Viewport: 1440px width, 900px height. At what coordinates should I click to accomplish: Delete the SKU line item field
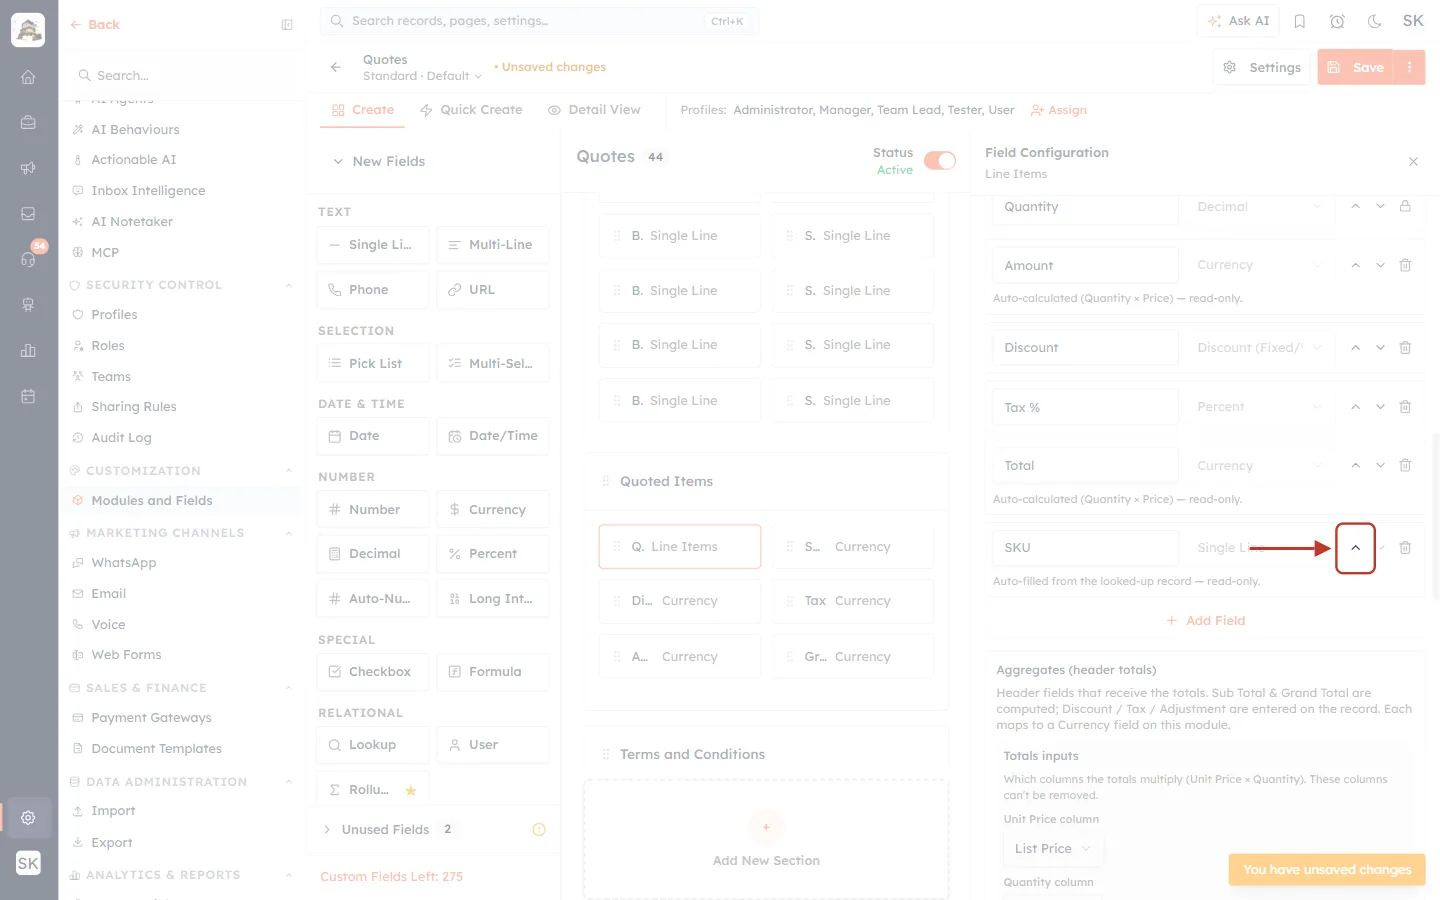[1405, 547]
